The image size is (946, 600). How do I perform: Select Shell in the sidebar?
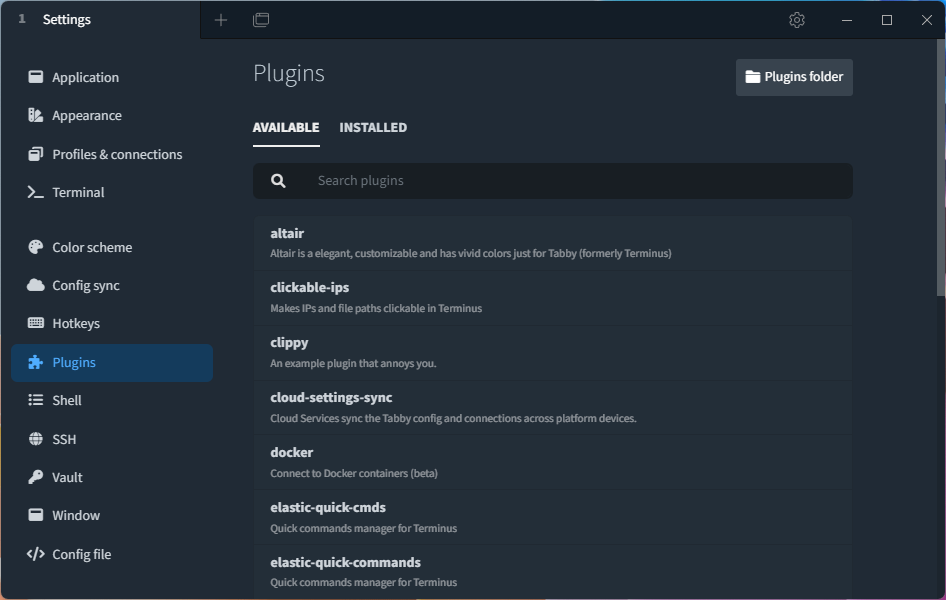pos(112,400)
